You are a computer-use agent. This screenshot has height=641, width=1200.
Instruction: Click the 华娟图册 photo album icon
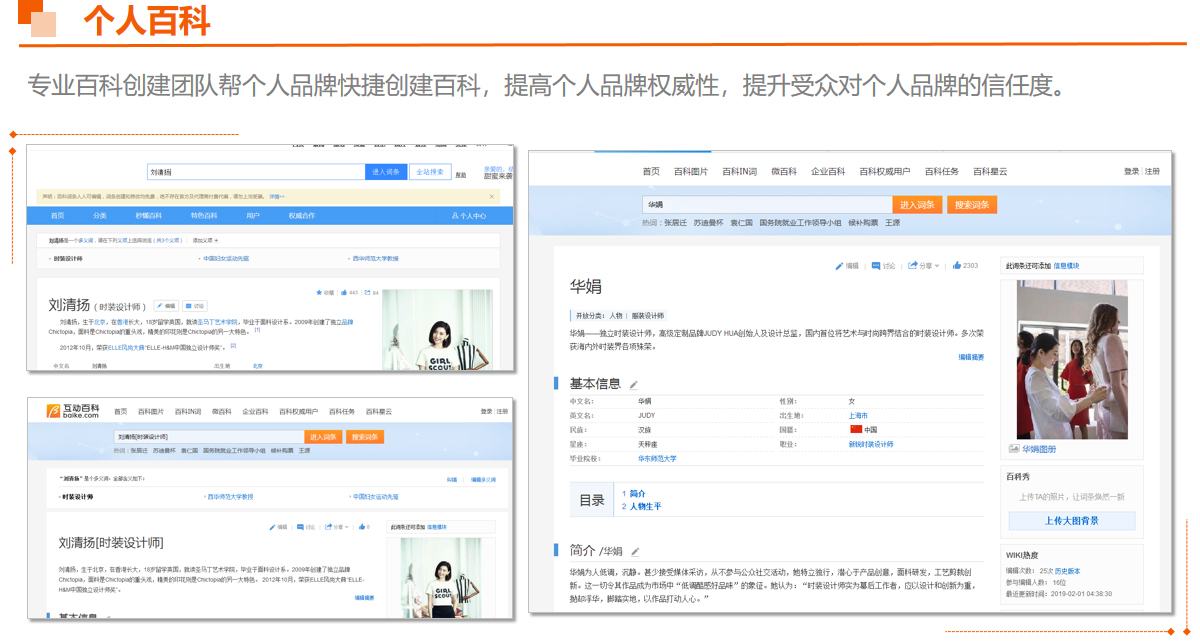click(1014, 450)
